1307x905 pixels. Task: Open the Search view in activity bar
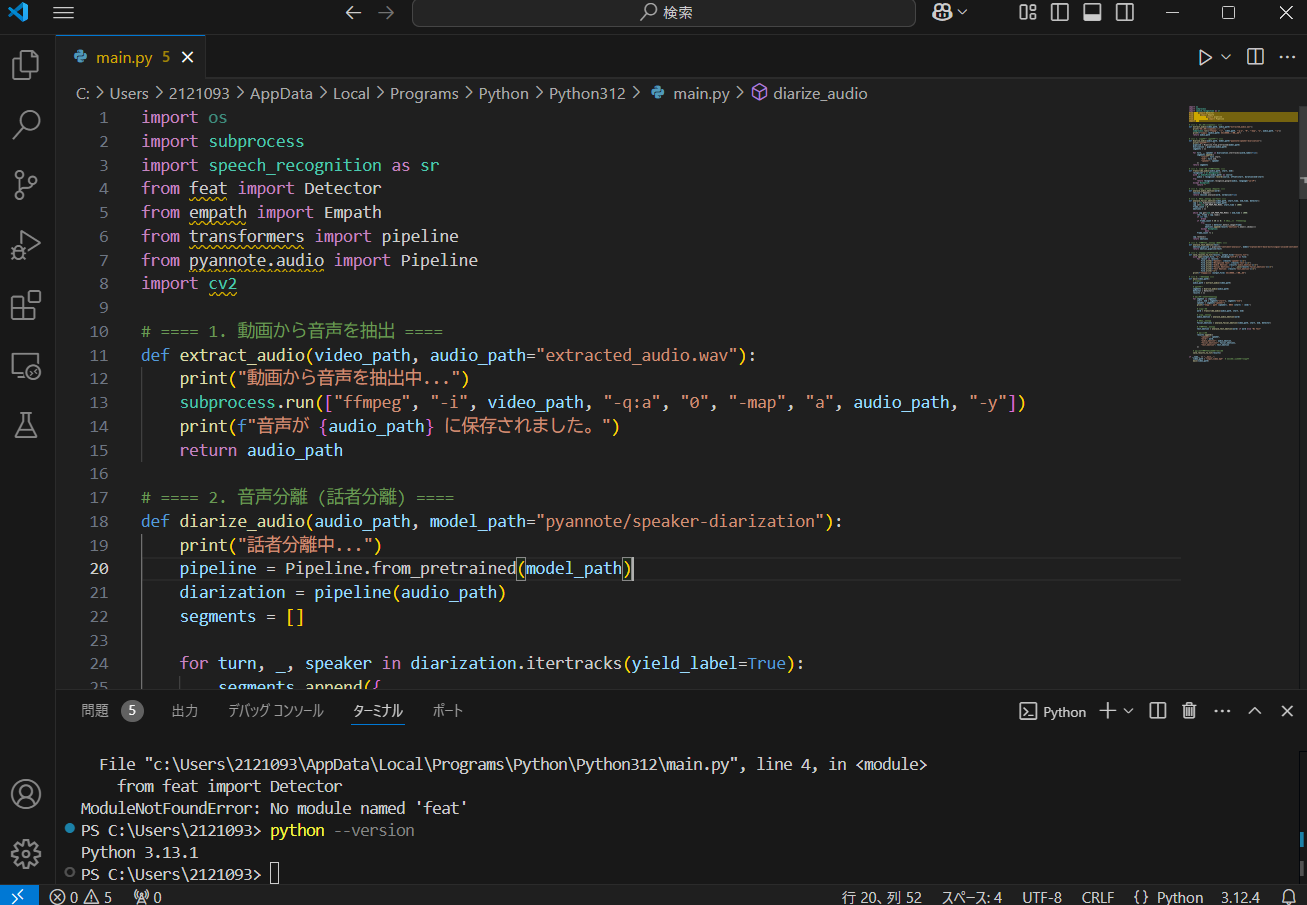click(25, 125)
